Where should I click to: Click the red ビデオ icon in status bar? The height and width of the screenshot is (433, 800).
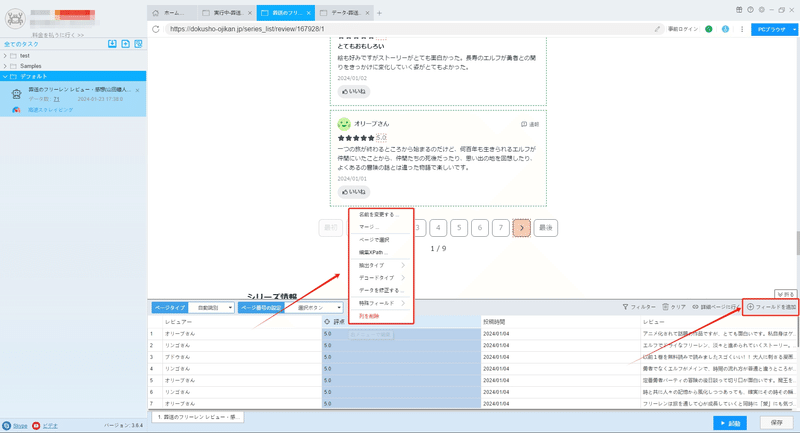[36, 425]
